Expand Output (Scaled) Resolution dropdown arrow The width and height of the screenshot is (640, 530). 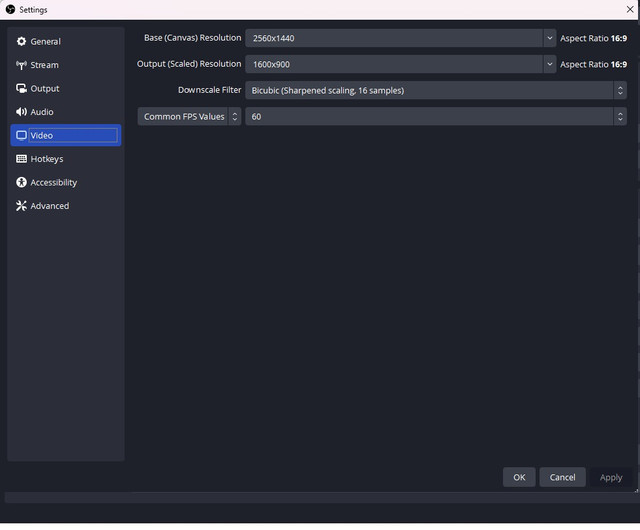point(550,64)
